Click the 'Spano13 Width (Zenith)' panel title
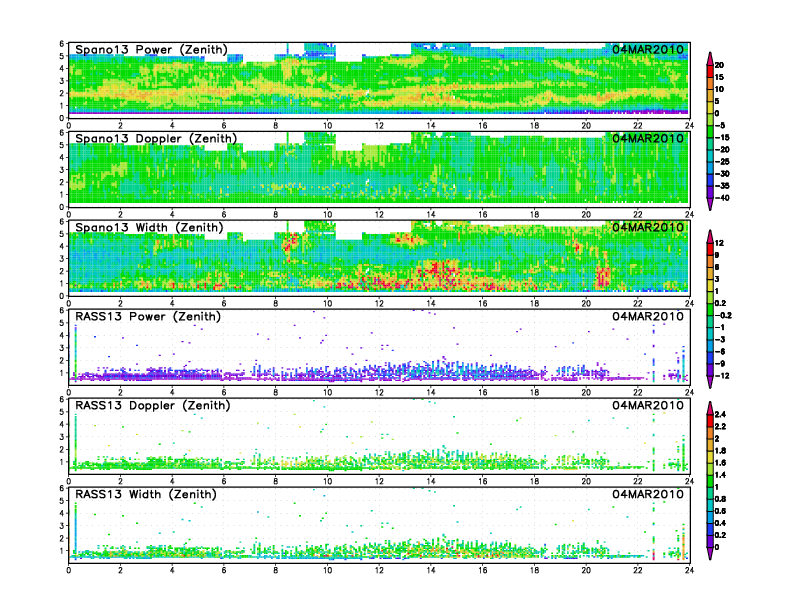The image size is (792, 612). [149, 228]
